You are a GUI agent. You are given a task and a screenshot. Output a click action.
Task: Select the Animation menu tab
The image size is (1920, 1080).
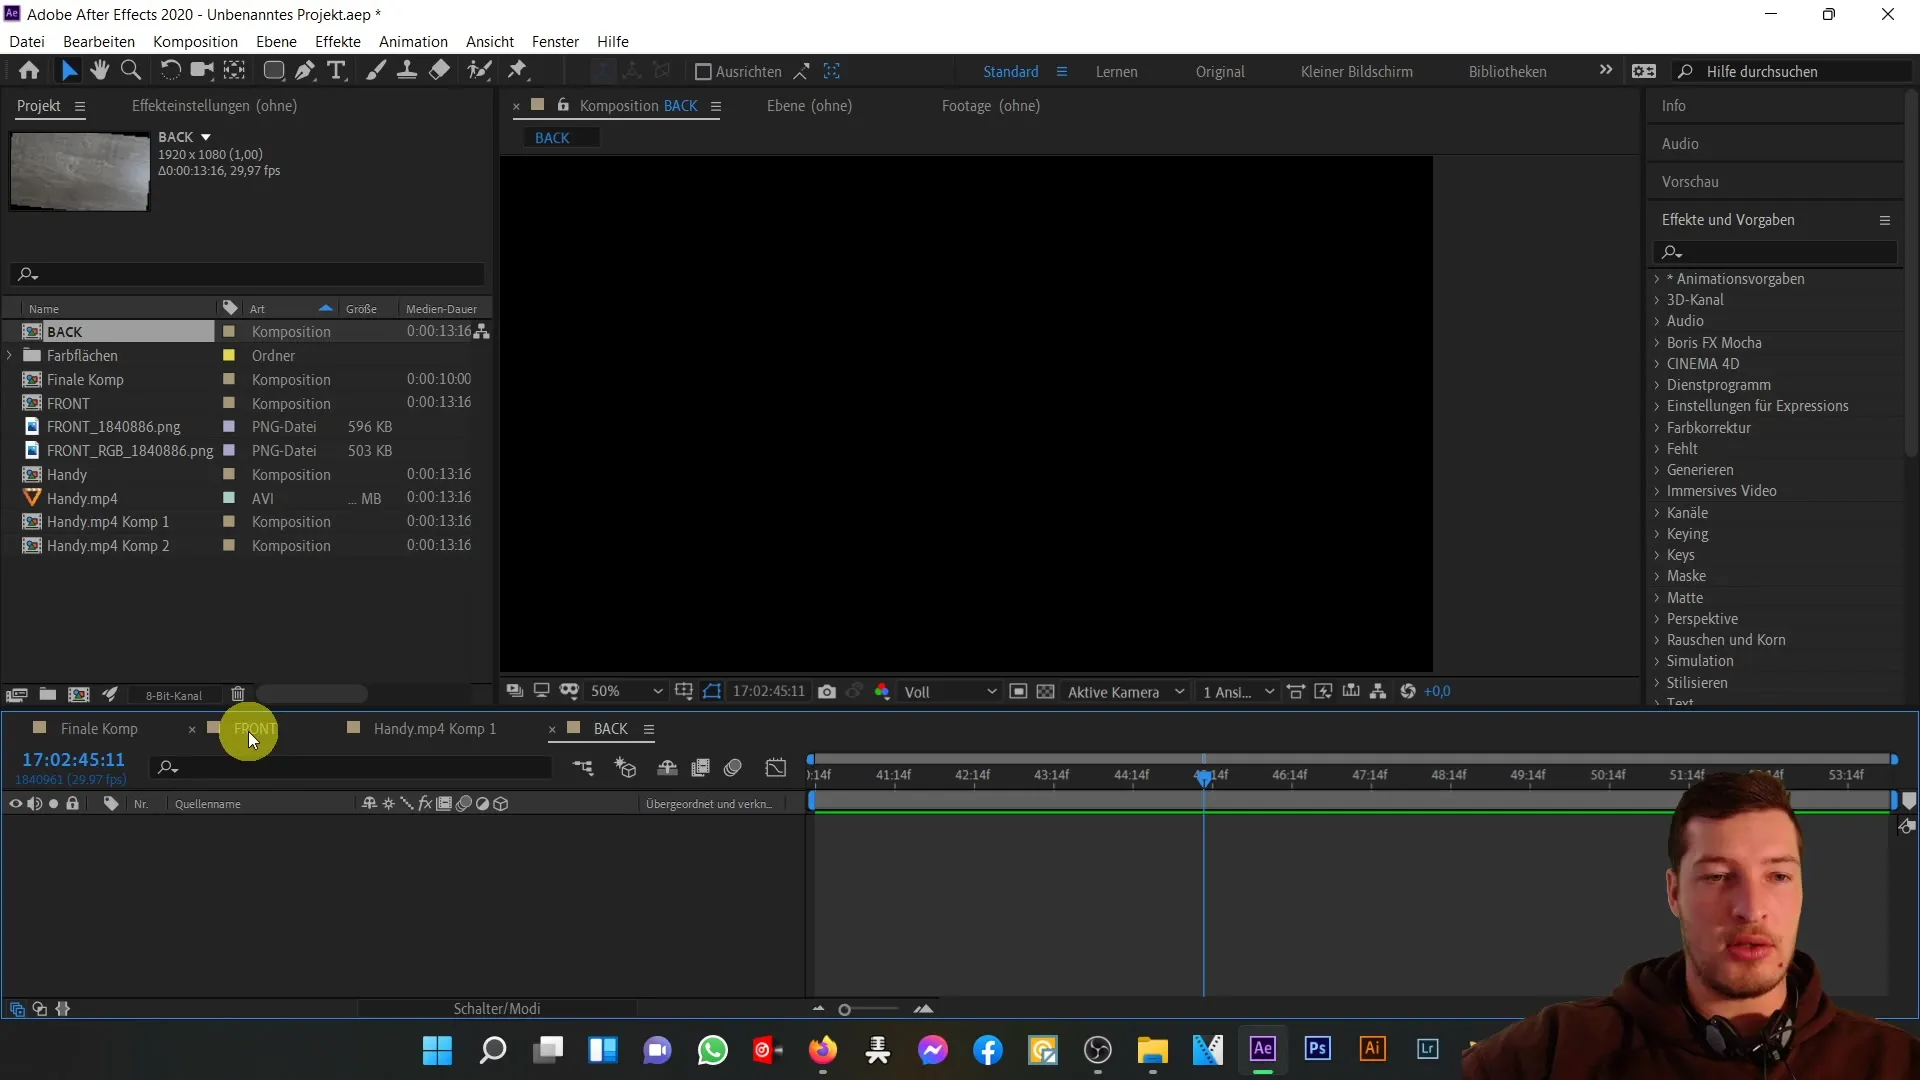pos(414,41)
